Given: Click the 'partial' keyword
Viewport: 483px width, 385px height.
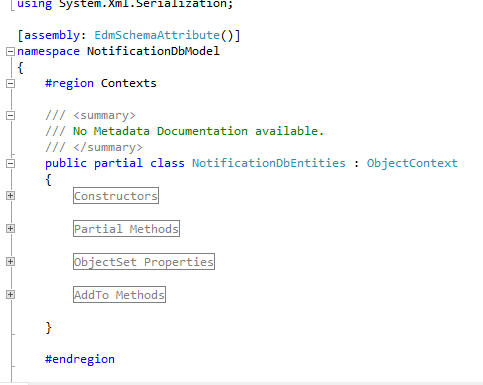Looking at the screenshot, I should pos(118,163).
